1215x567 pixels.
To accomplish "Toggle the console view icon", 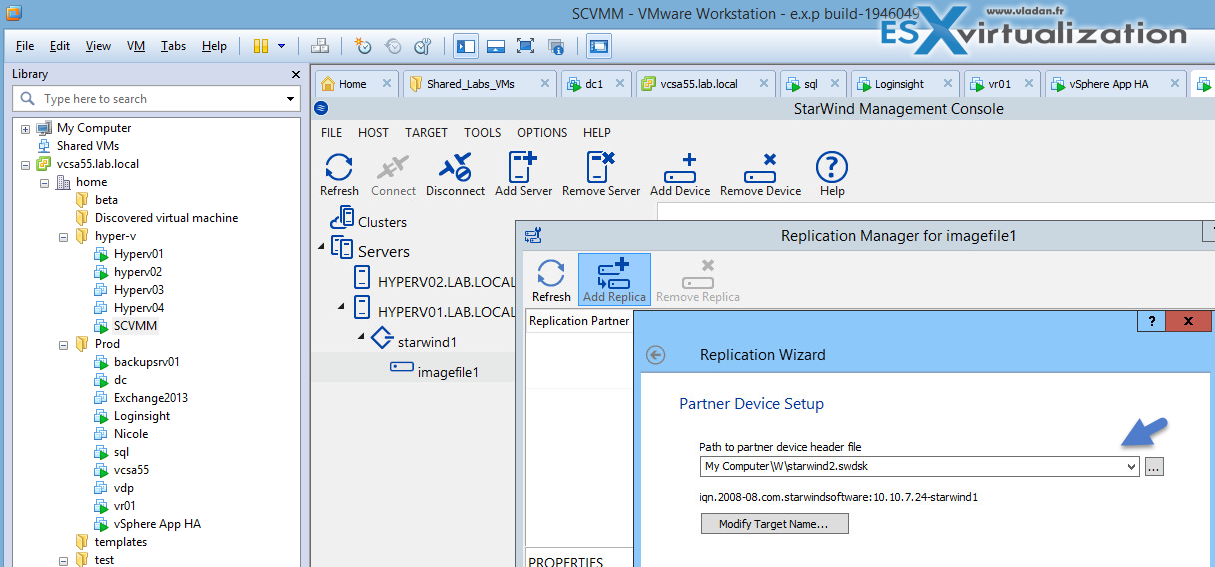I will (x=599, y=46).
